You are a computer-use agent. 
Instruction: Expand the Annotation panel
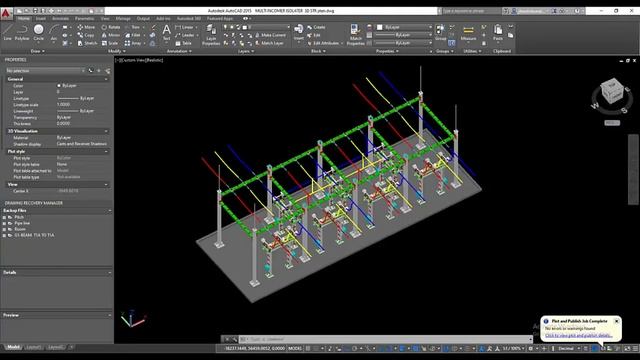(179, 51)
